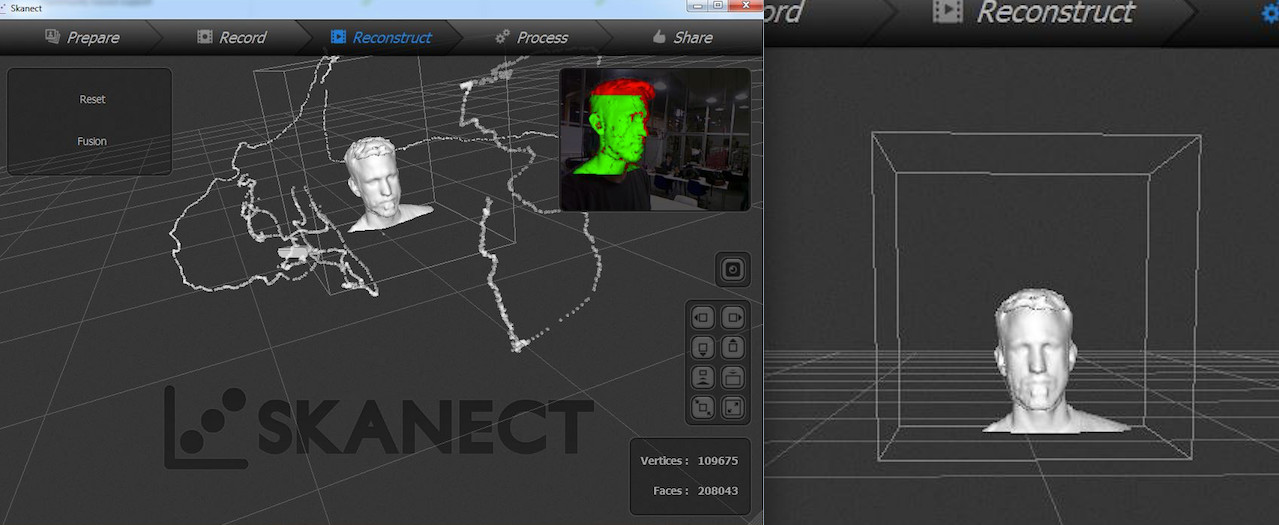Click the Skanect title bar text
The width and height of the screenshot is (1279, 525).
(28, 7)
